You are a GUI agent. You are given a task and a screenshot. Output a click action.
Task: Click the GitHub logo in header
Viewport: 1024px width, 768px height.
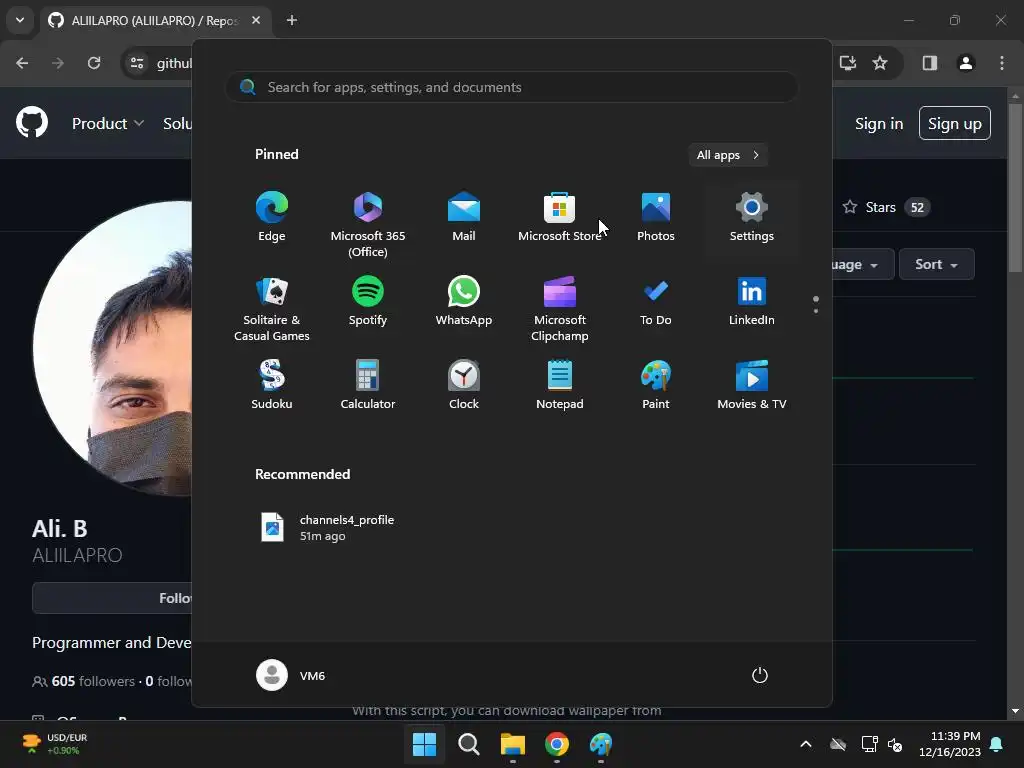(32, 122)
